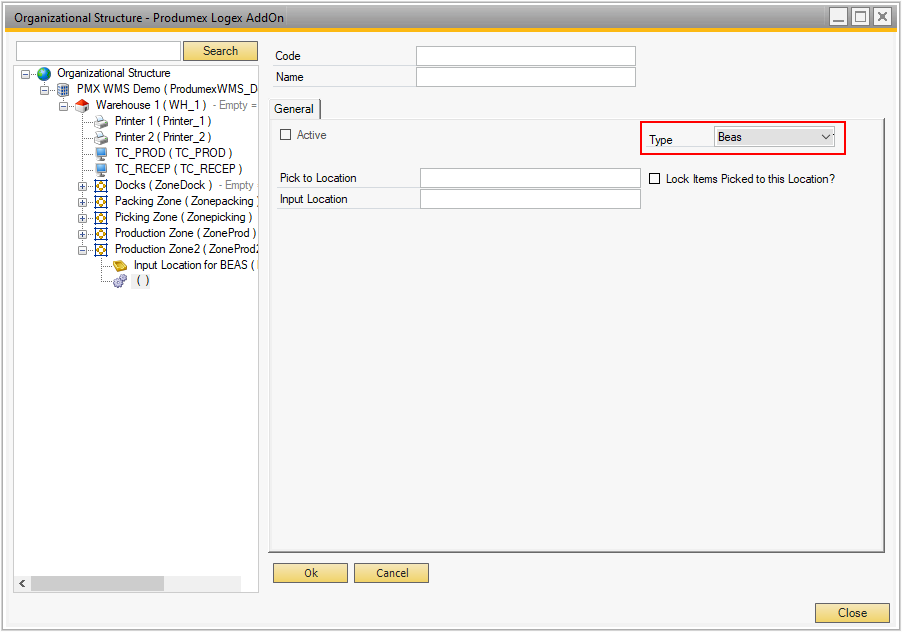The image size is (902, 632).
Task: Select Warehouse 1 ( WH_1 ) in tree
Action: pyautogui.click(x=151, y=105)
